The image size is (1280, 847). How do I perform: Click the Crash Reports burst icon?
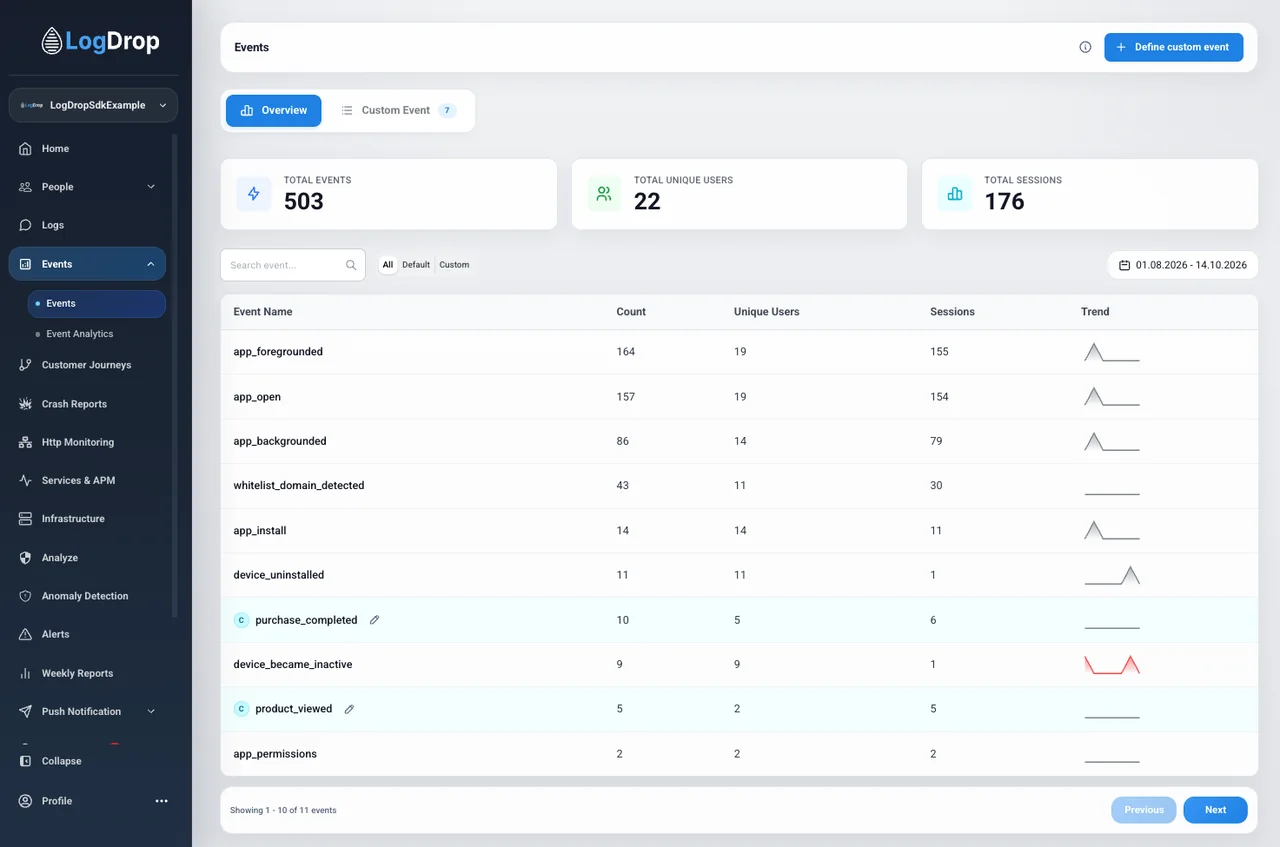pos(26,404)
